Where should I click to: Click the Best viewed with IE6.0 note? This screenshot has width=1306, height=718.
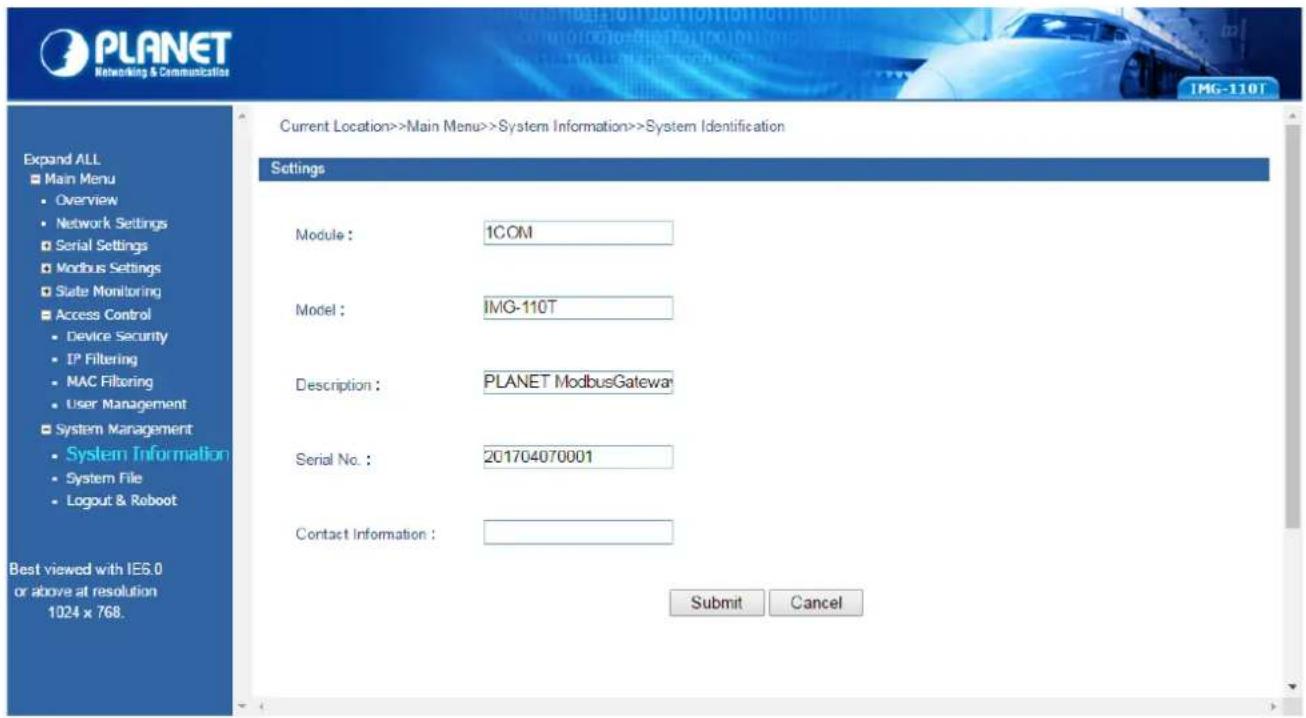86,591
